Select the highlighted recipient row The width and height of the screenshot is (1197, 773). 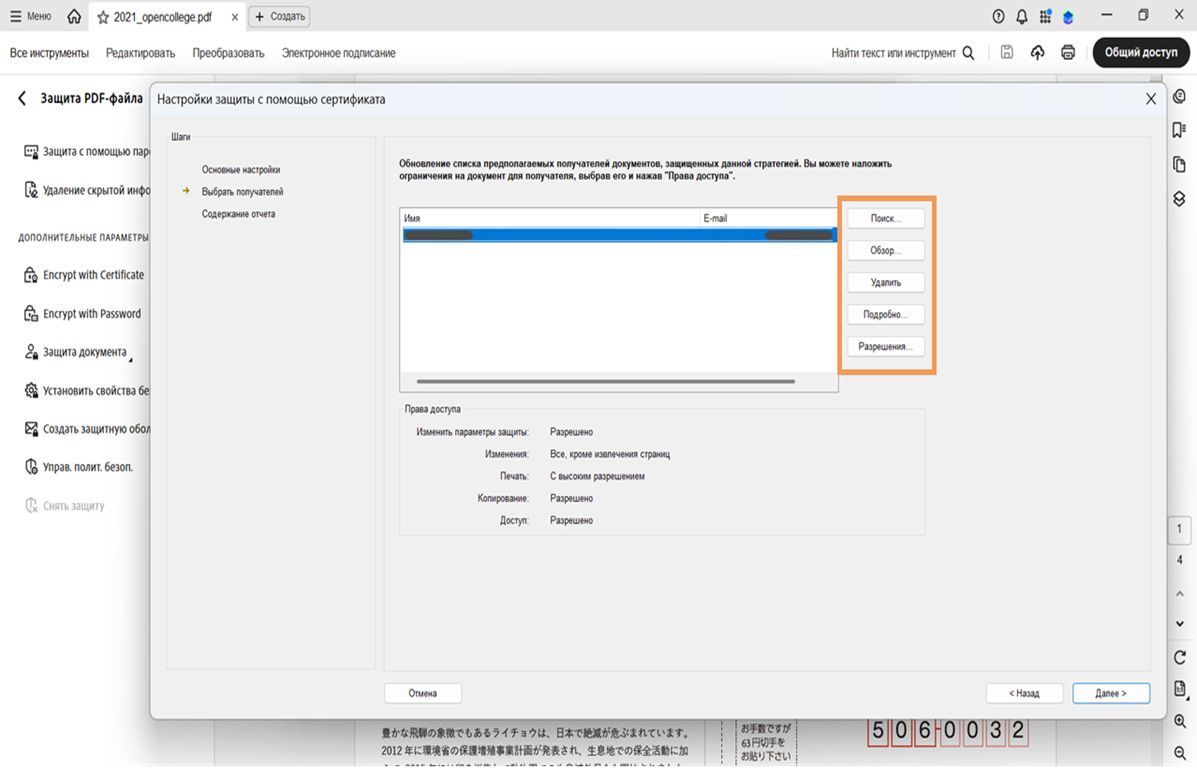click(619, 235)
